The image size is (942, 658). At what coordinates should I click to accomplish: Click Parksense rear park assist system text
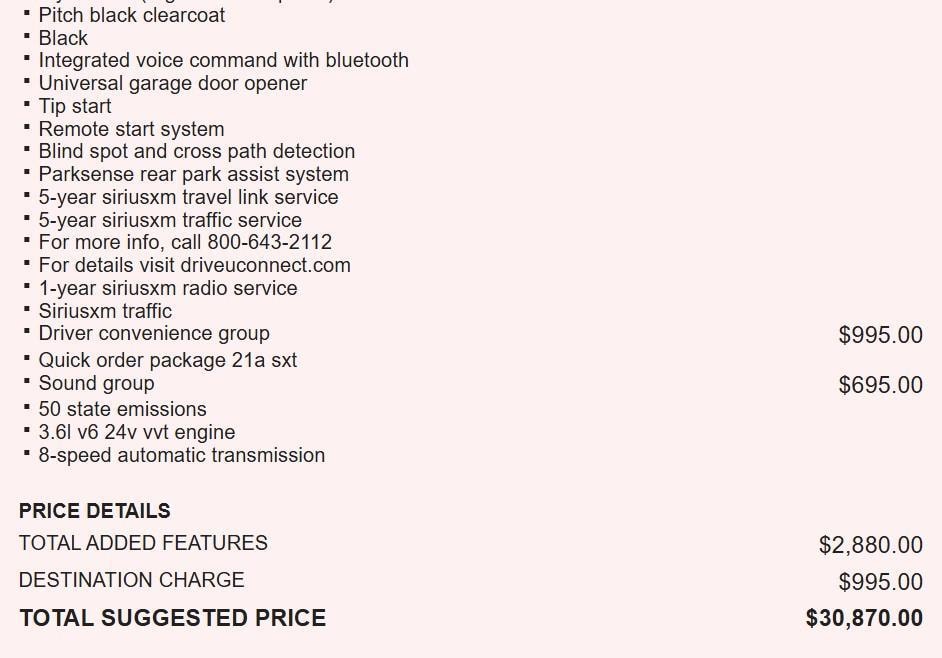pos(193,174)
